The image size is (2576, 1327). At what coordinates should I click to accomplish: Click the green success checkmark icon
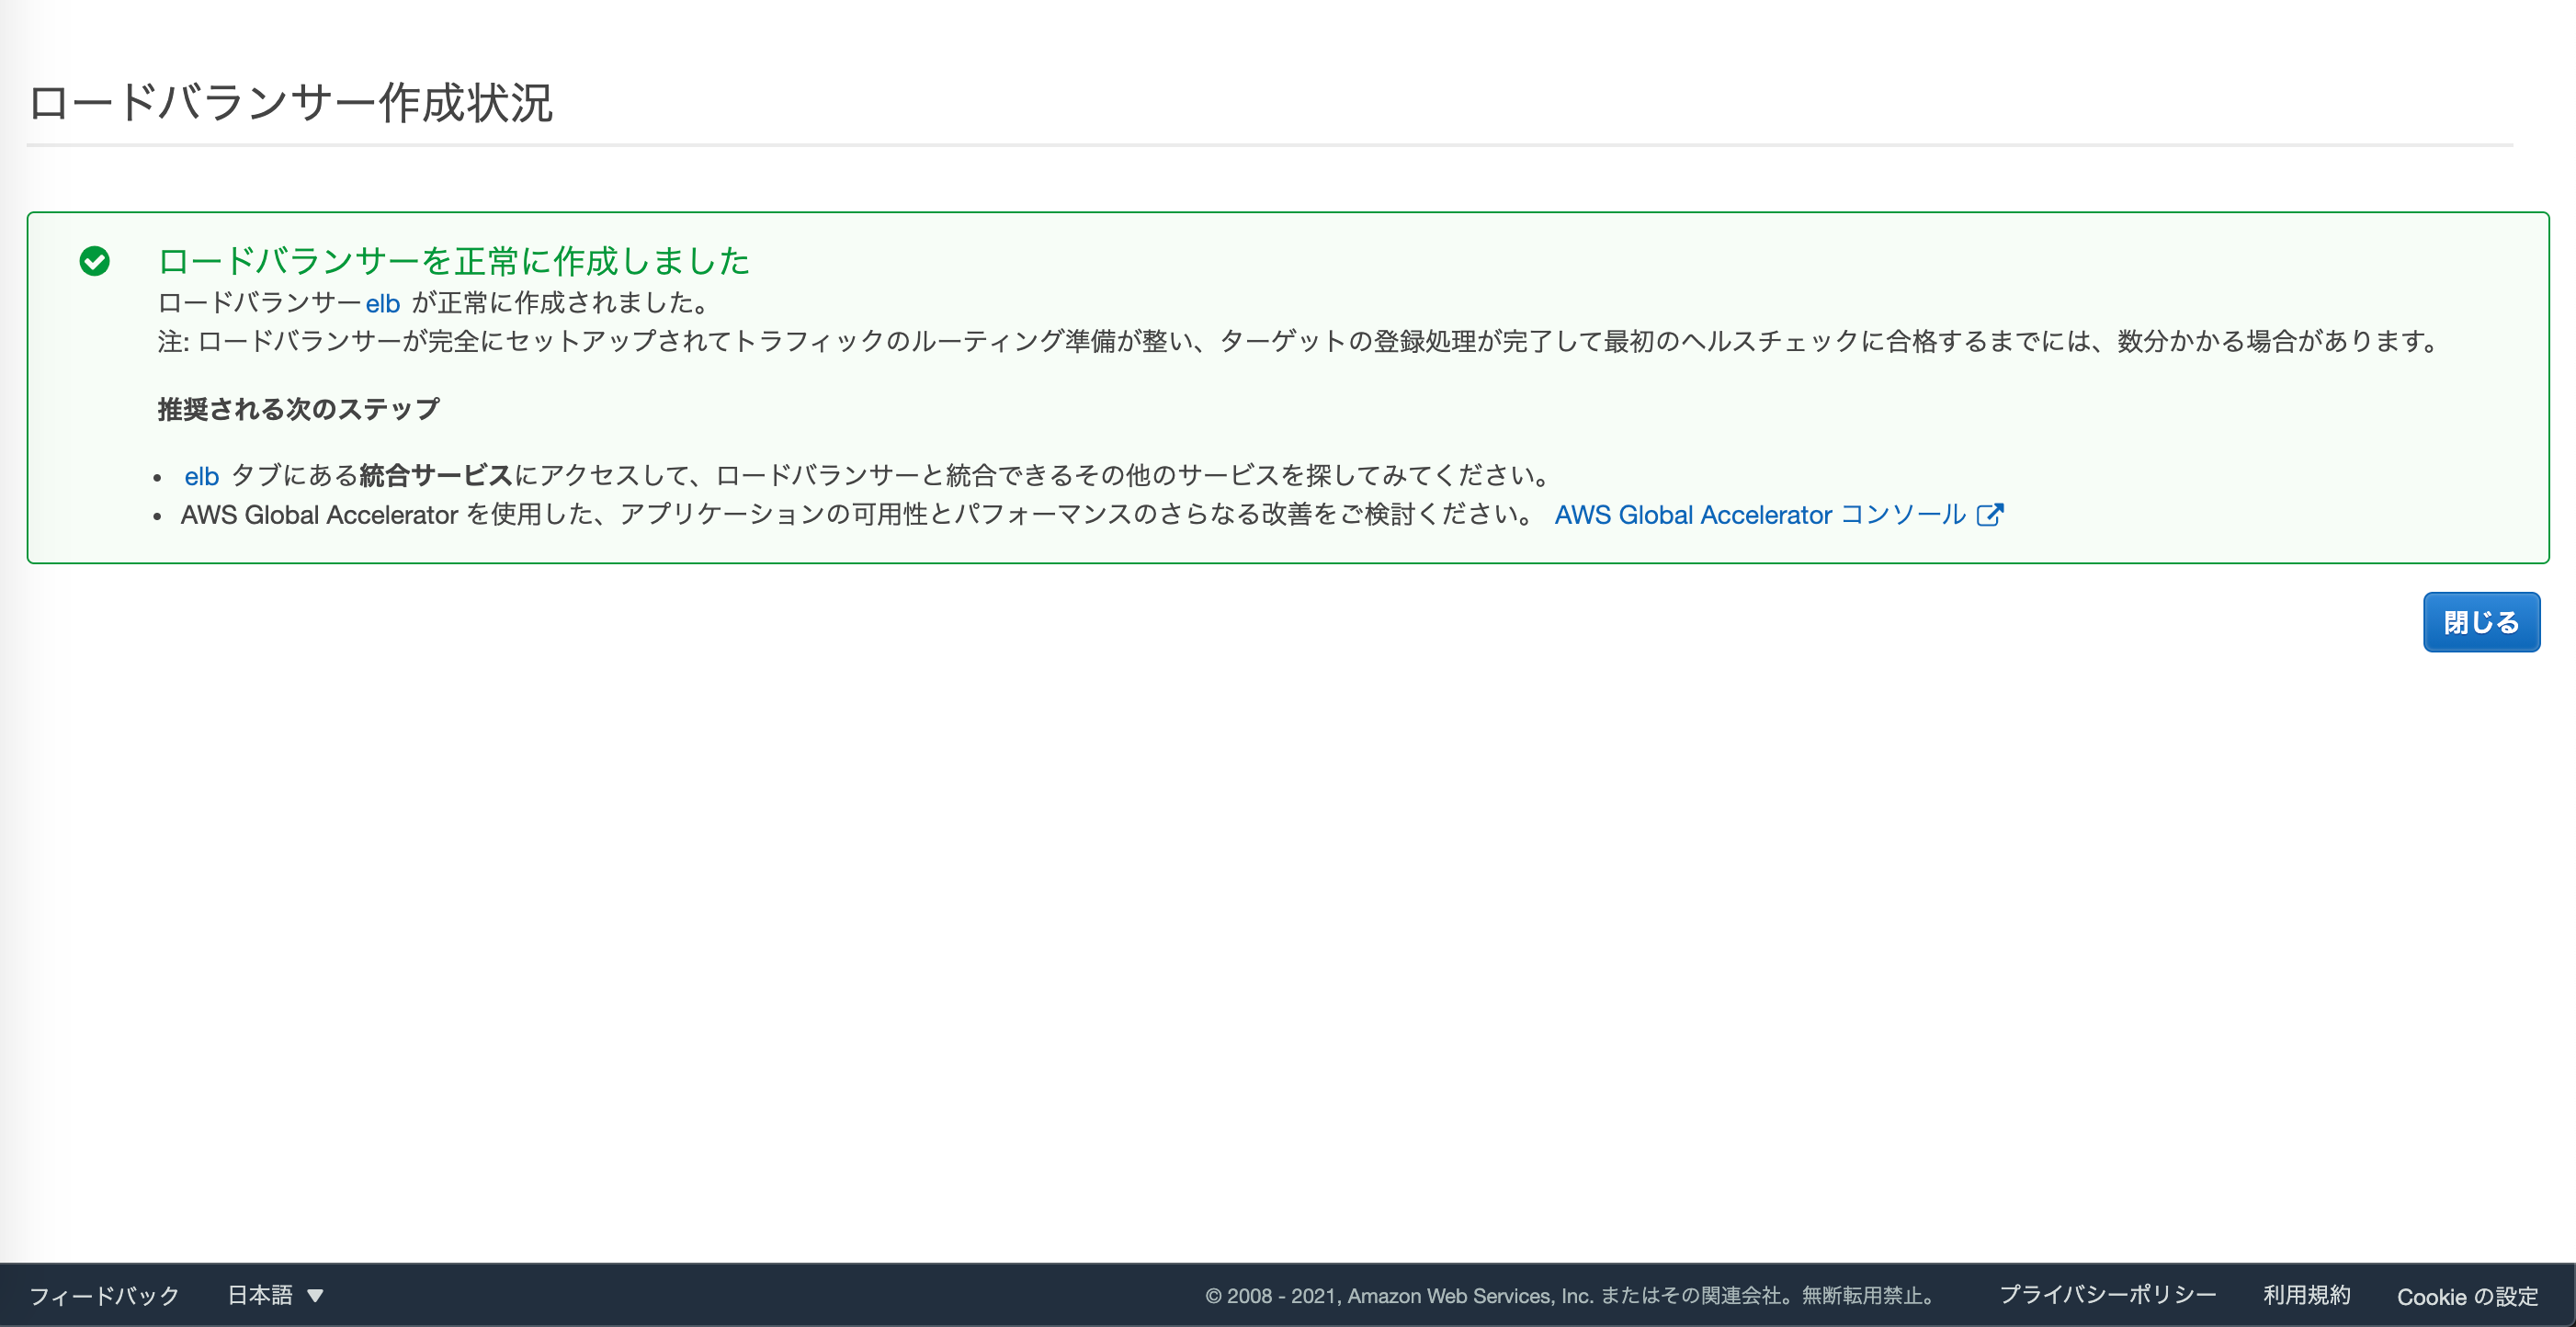(x=94, y=263)
